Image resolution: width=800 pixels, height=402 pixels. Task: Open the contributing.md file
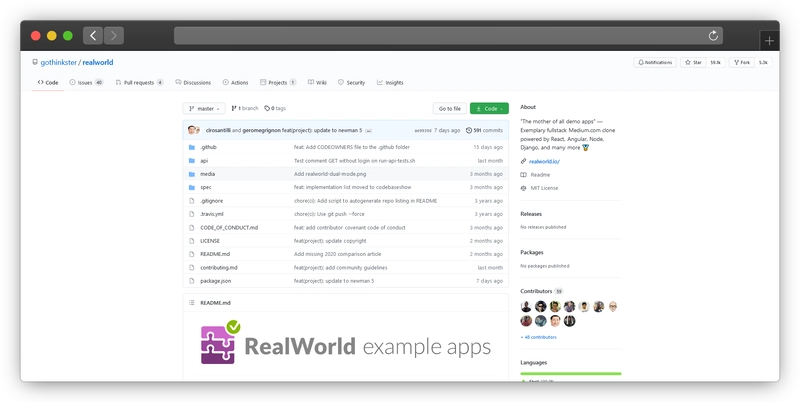pyautogui.click(x=218, y=268)
